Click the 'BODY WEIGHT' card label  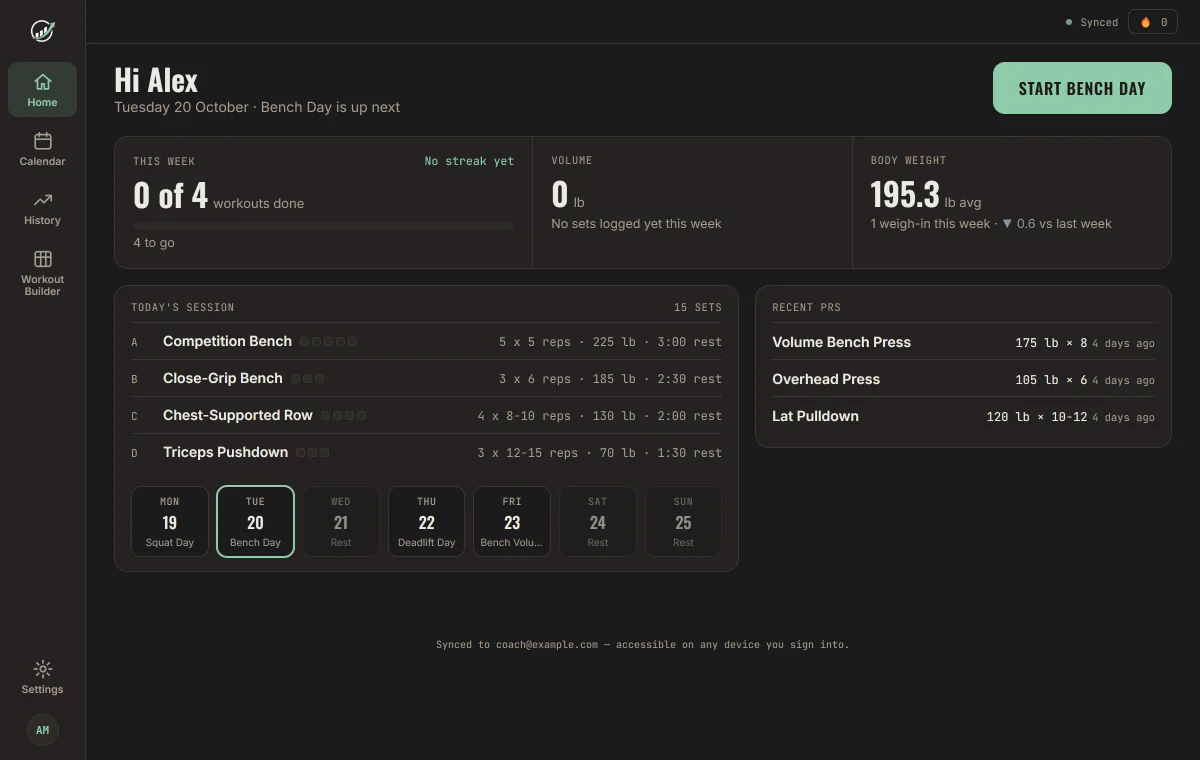[x=908, y=160]
